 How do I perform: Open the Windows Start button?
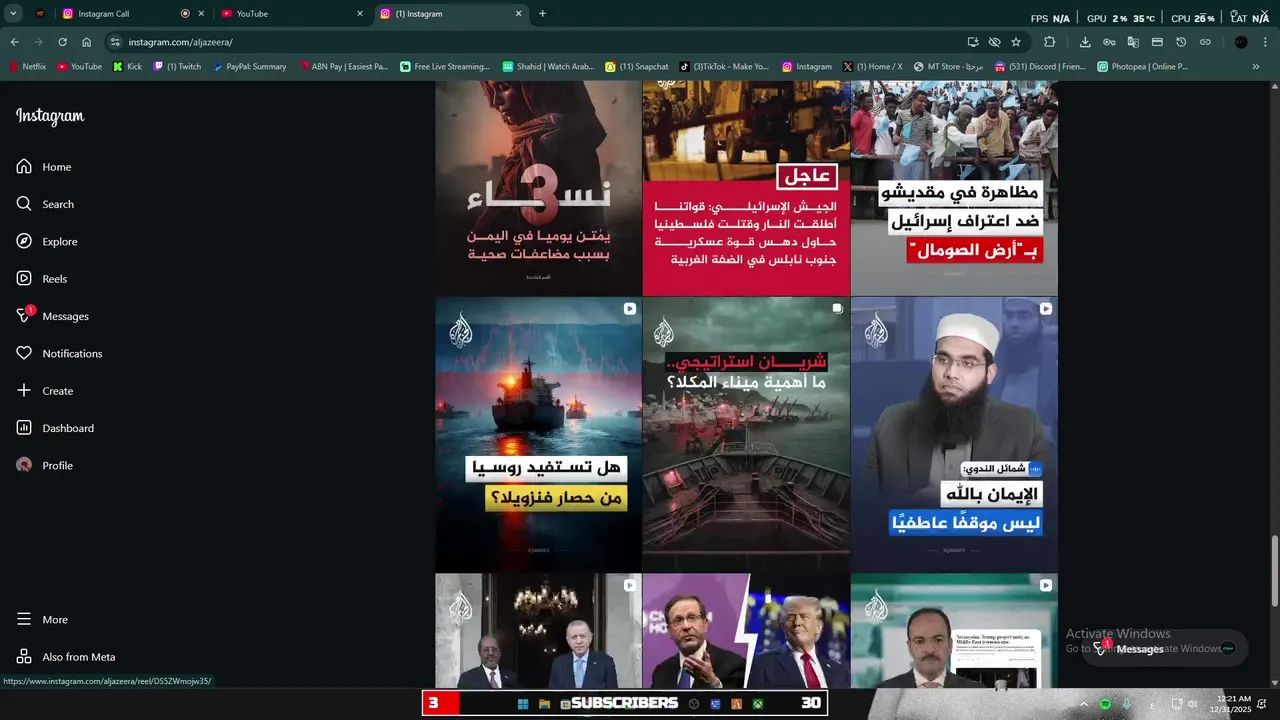click(x=522, y=704)
